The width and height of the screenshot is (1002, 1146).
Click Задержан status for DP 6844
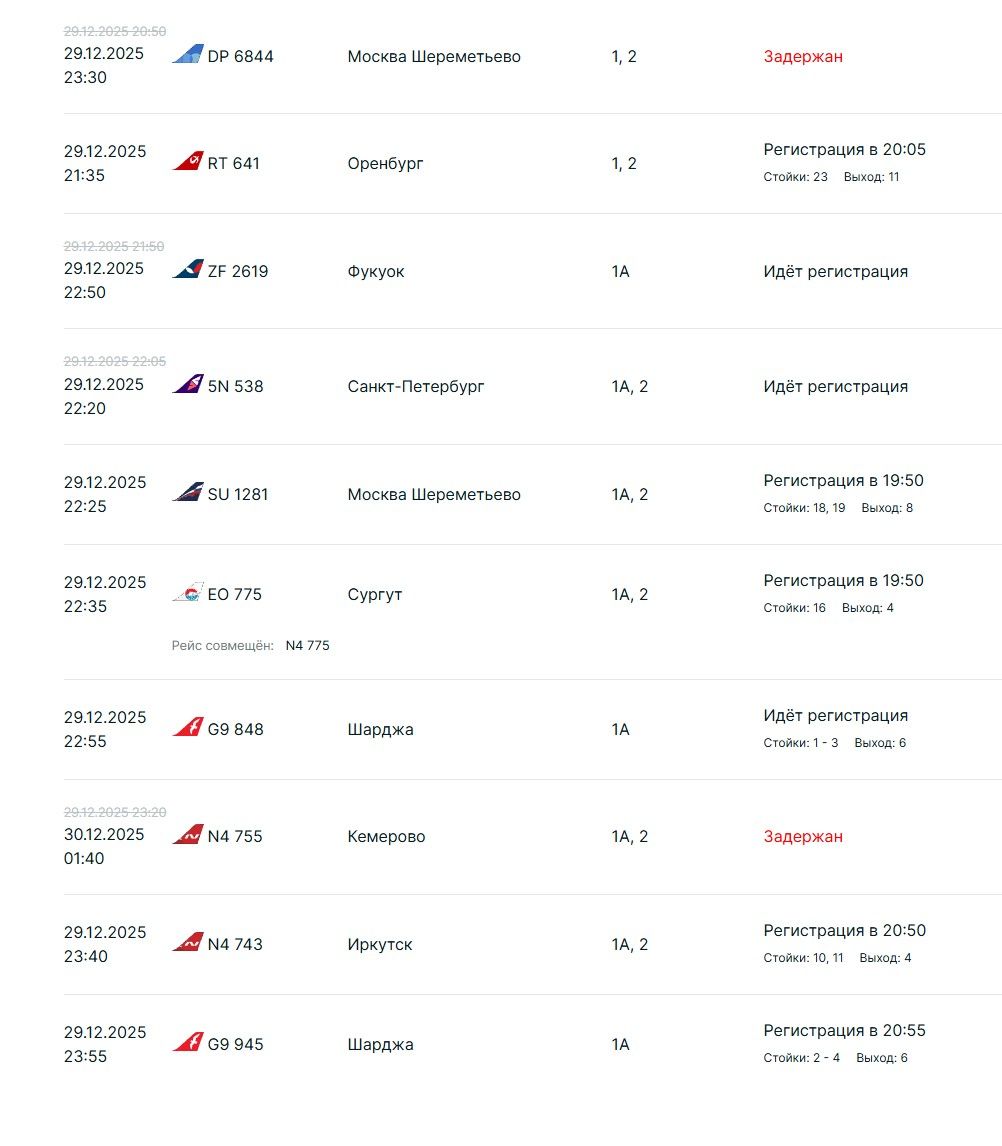click(x=803, y=56)
